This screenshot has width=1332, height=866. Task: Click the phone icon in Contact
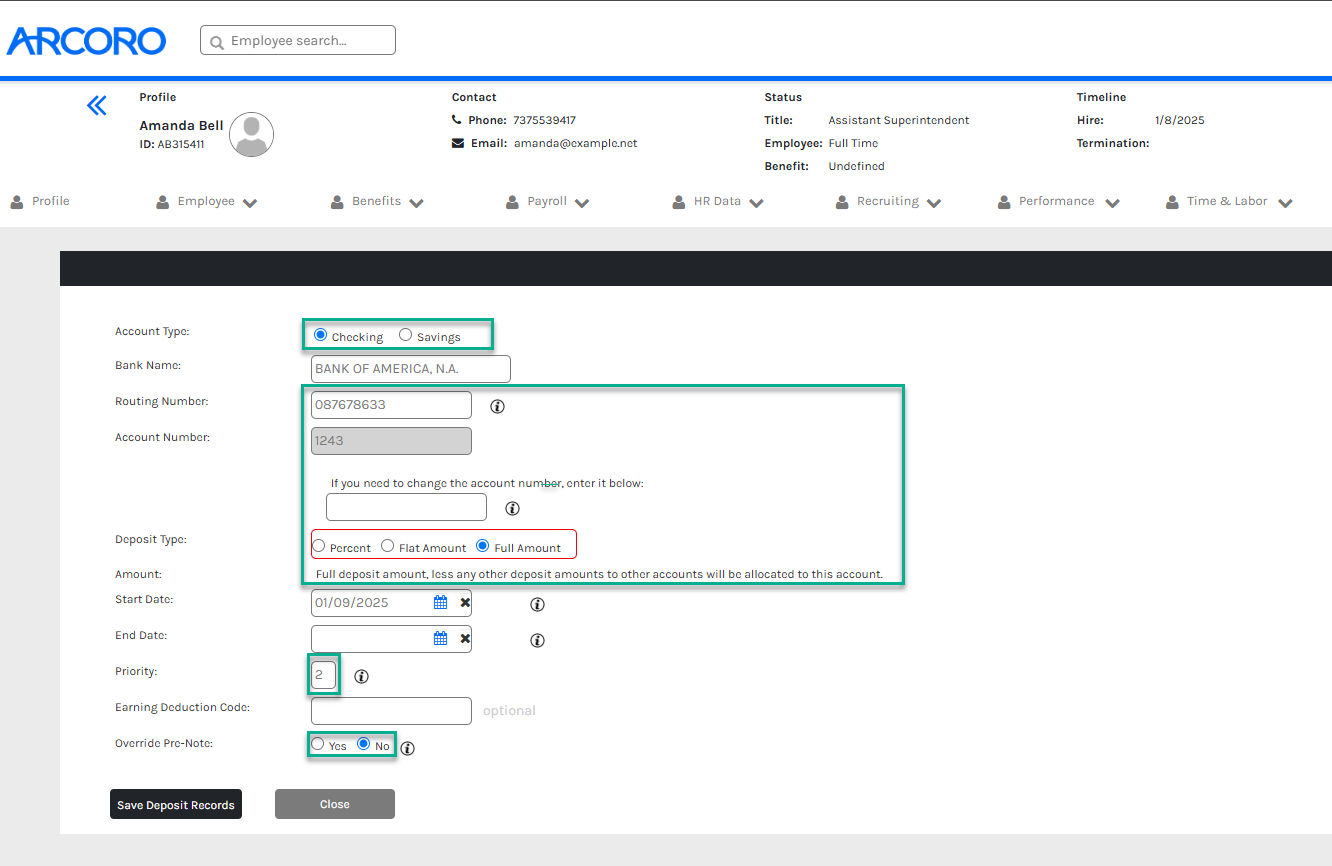[457, 120]
